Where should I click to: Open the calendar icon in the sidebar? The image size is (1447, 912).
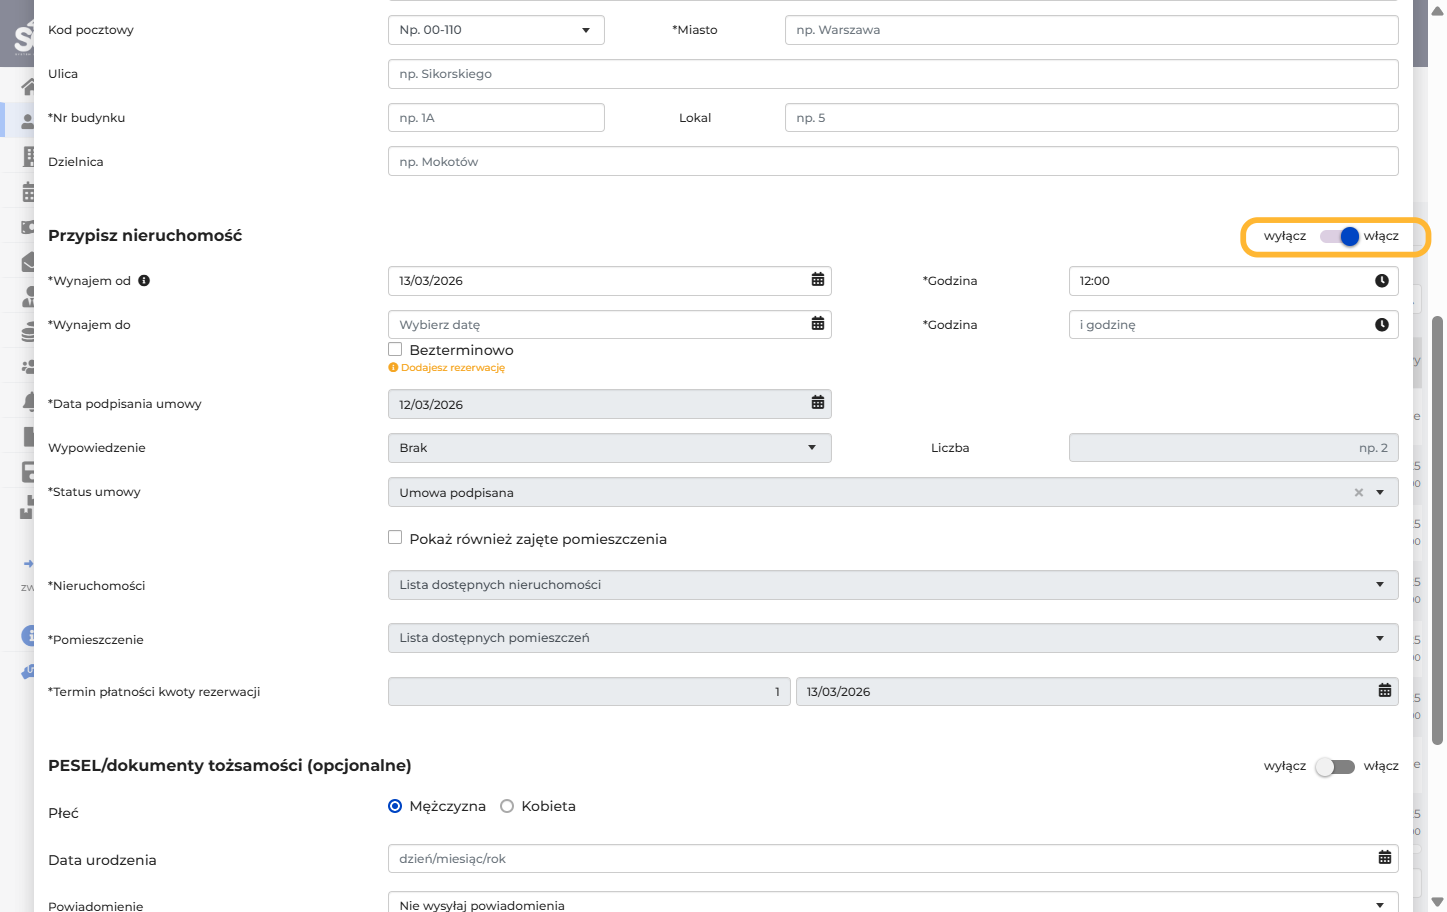[27, 192]
